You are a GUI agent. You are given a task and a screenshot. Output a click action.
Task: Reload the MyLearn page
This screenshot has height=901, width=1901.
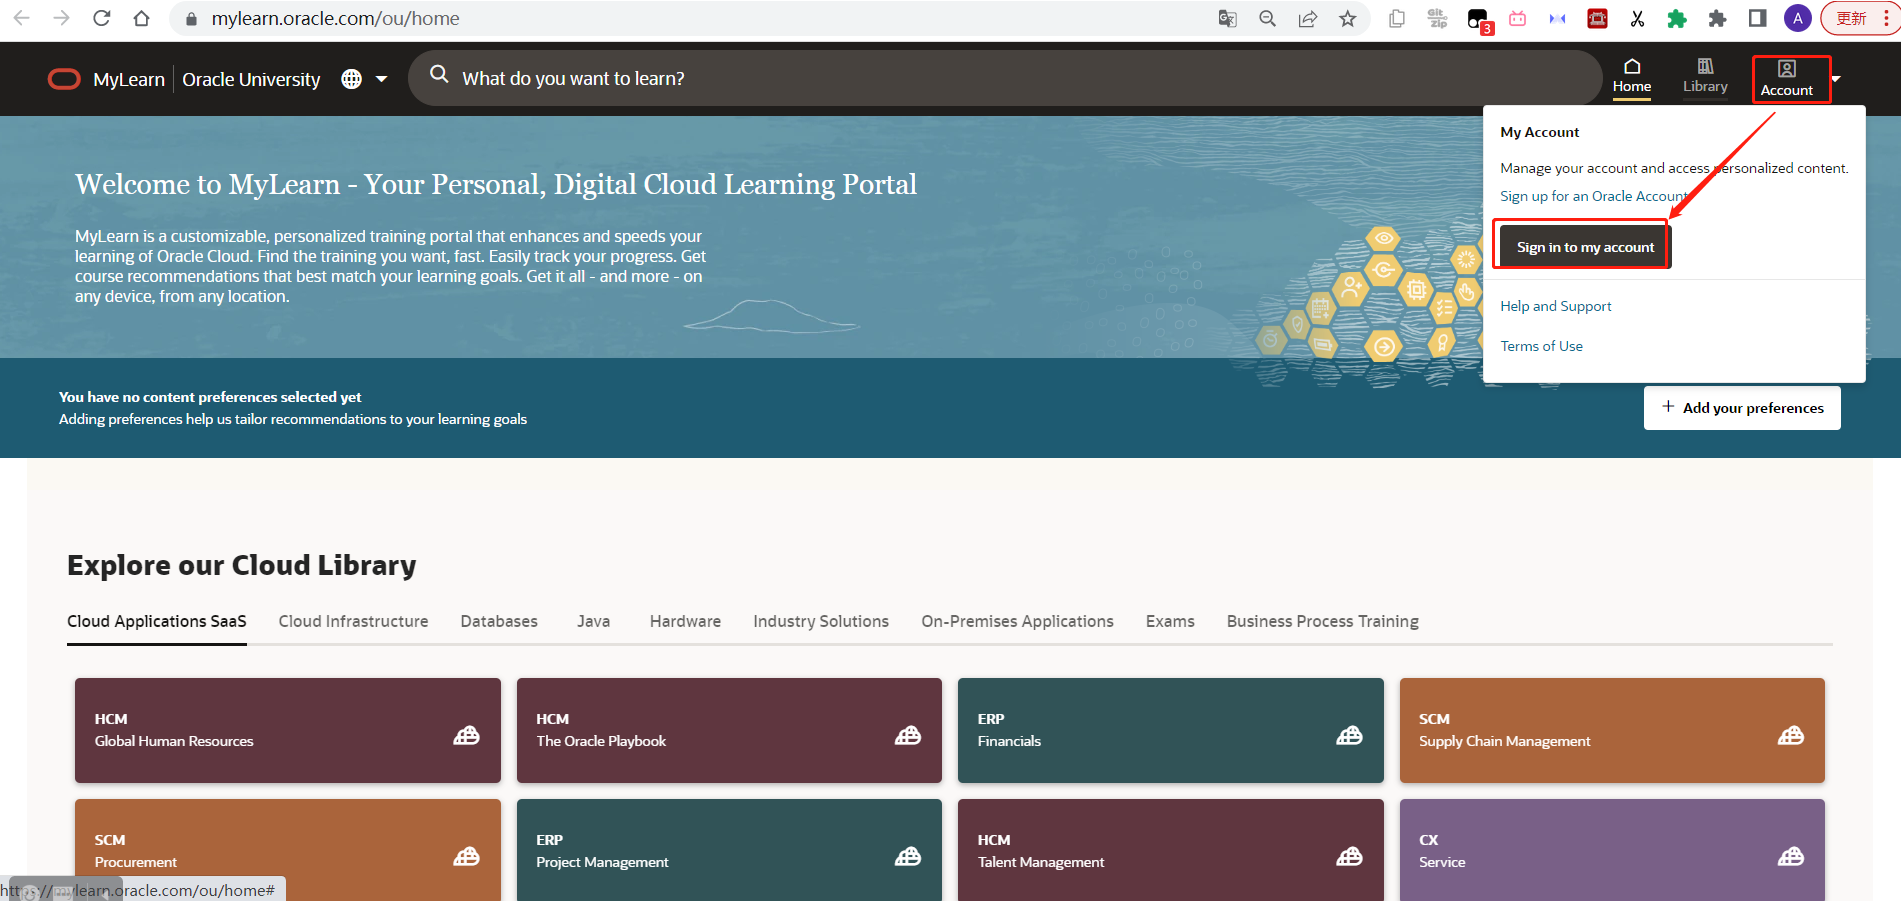click(101, 18)
